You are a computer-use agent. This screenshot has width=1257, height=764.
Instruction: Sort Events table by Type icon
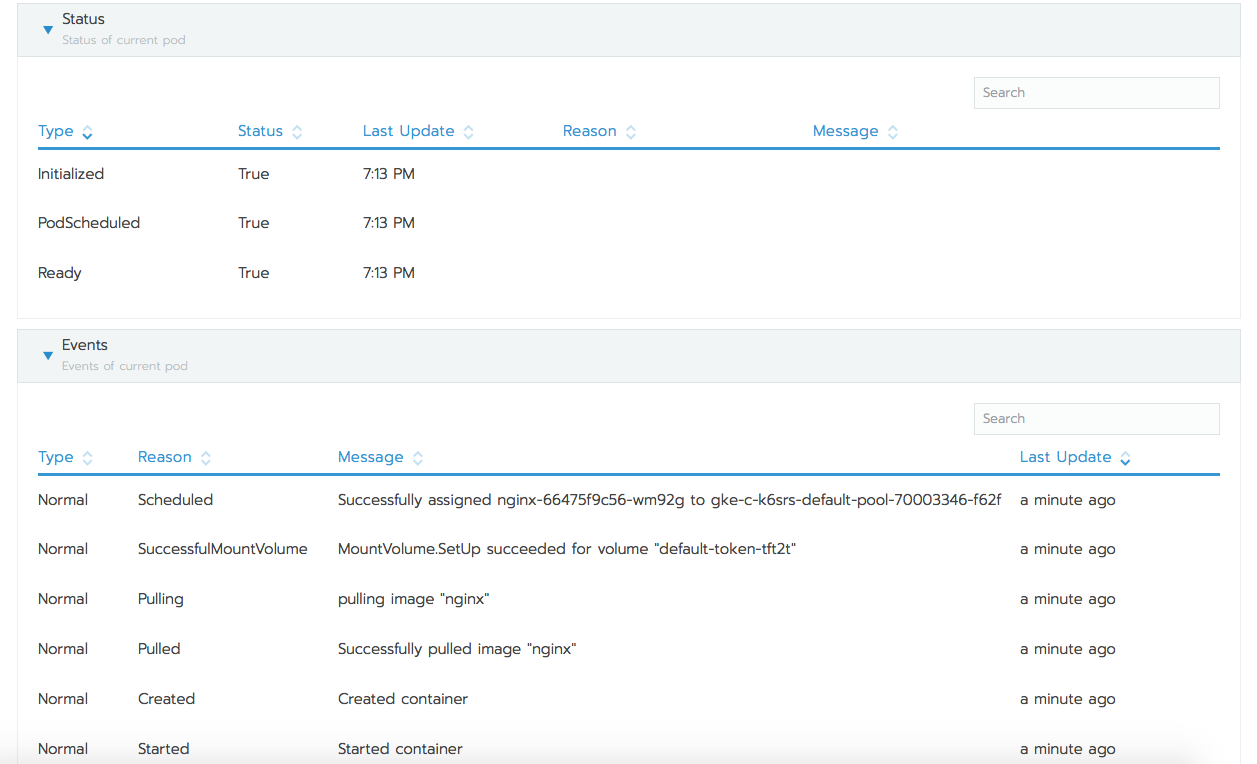(87, 458)
